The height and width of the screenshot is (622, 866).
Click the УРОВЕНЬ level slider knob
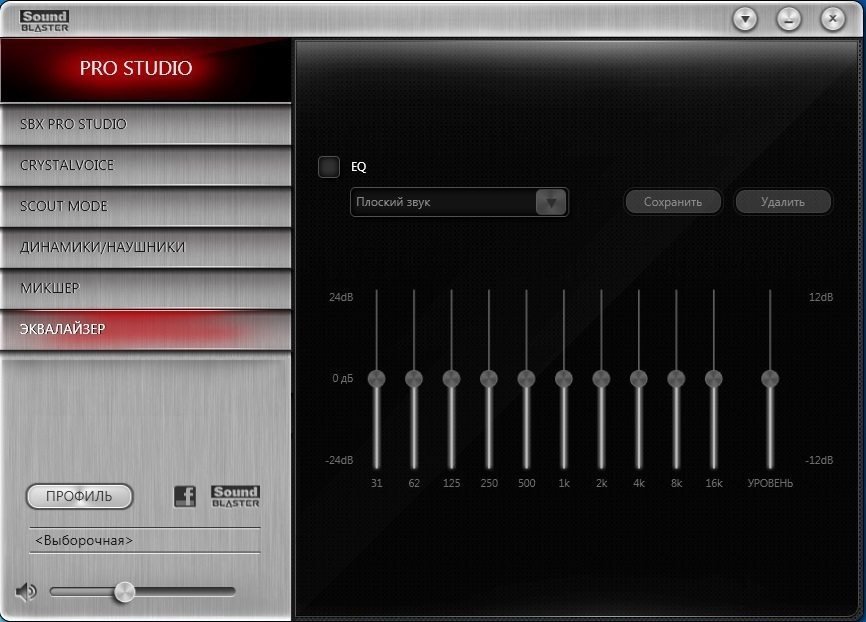(770, 379)
